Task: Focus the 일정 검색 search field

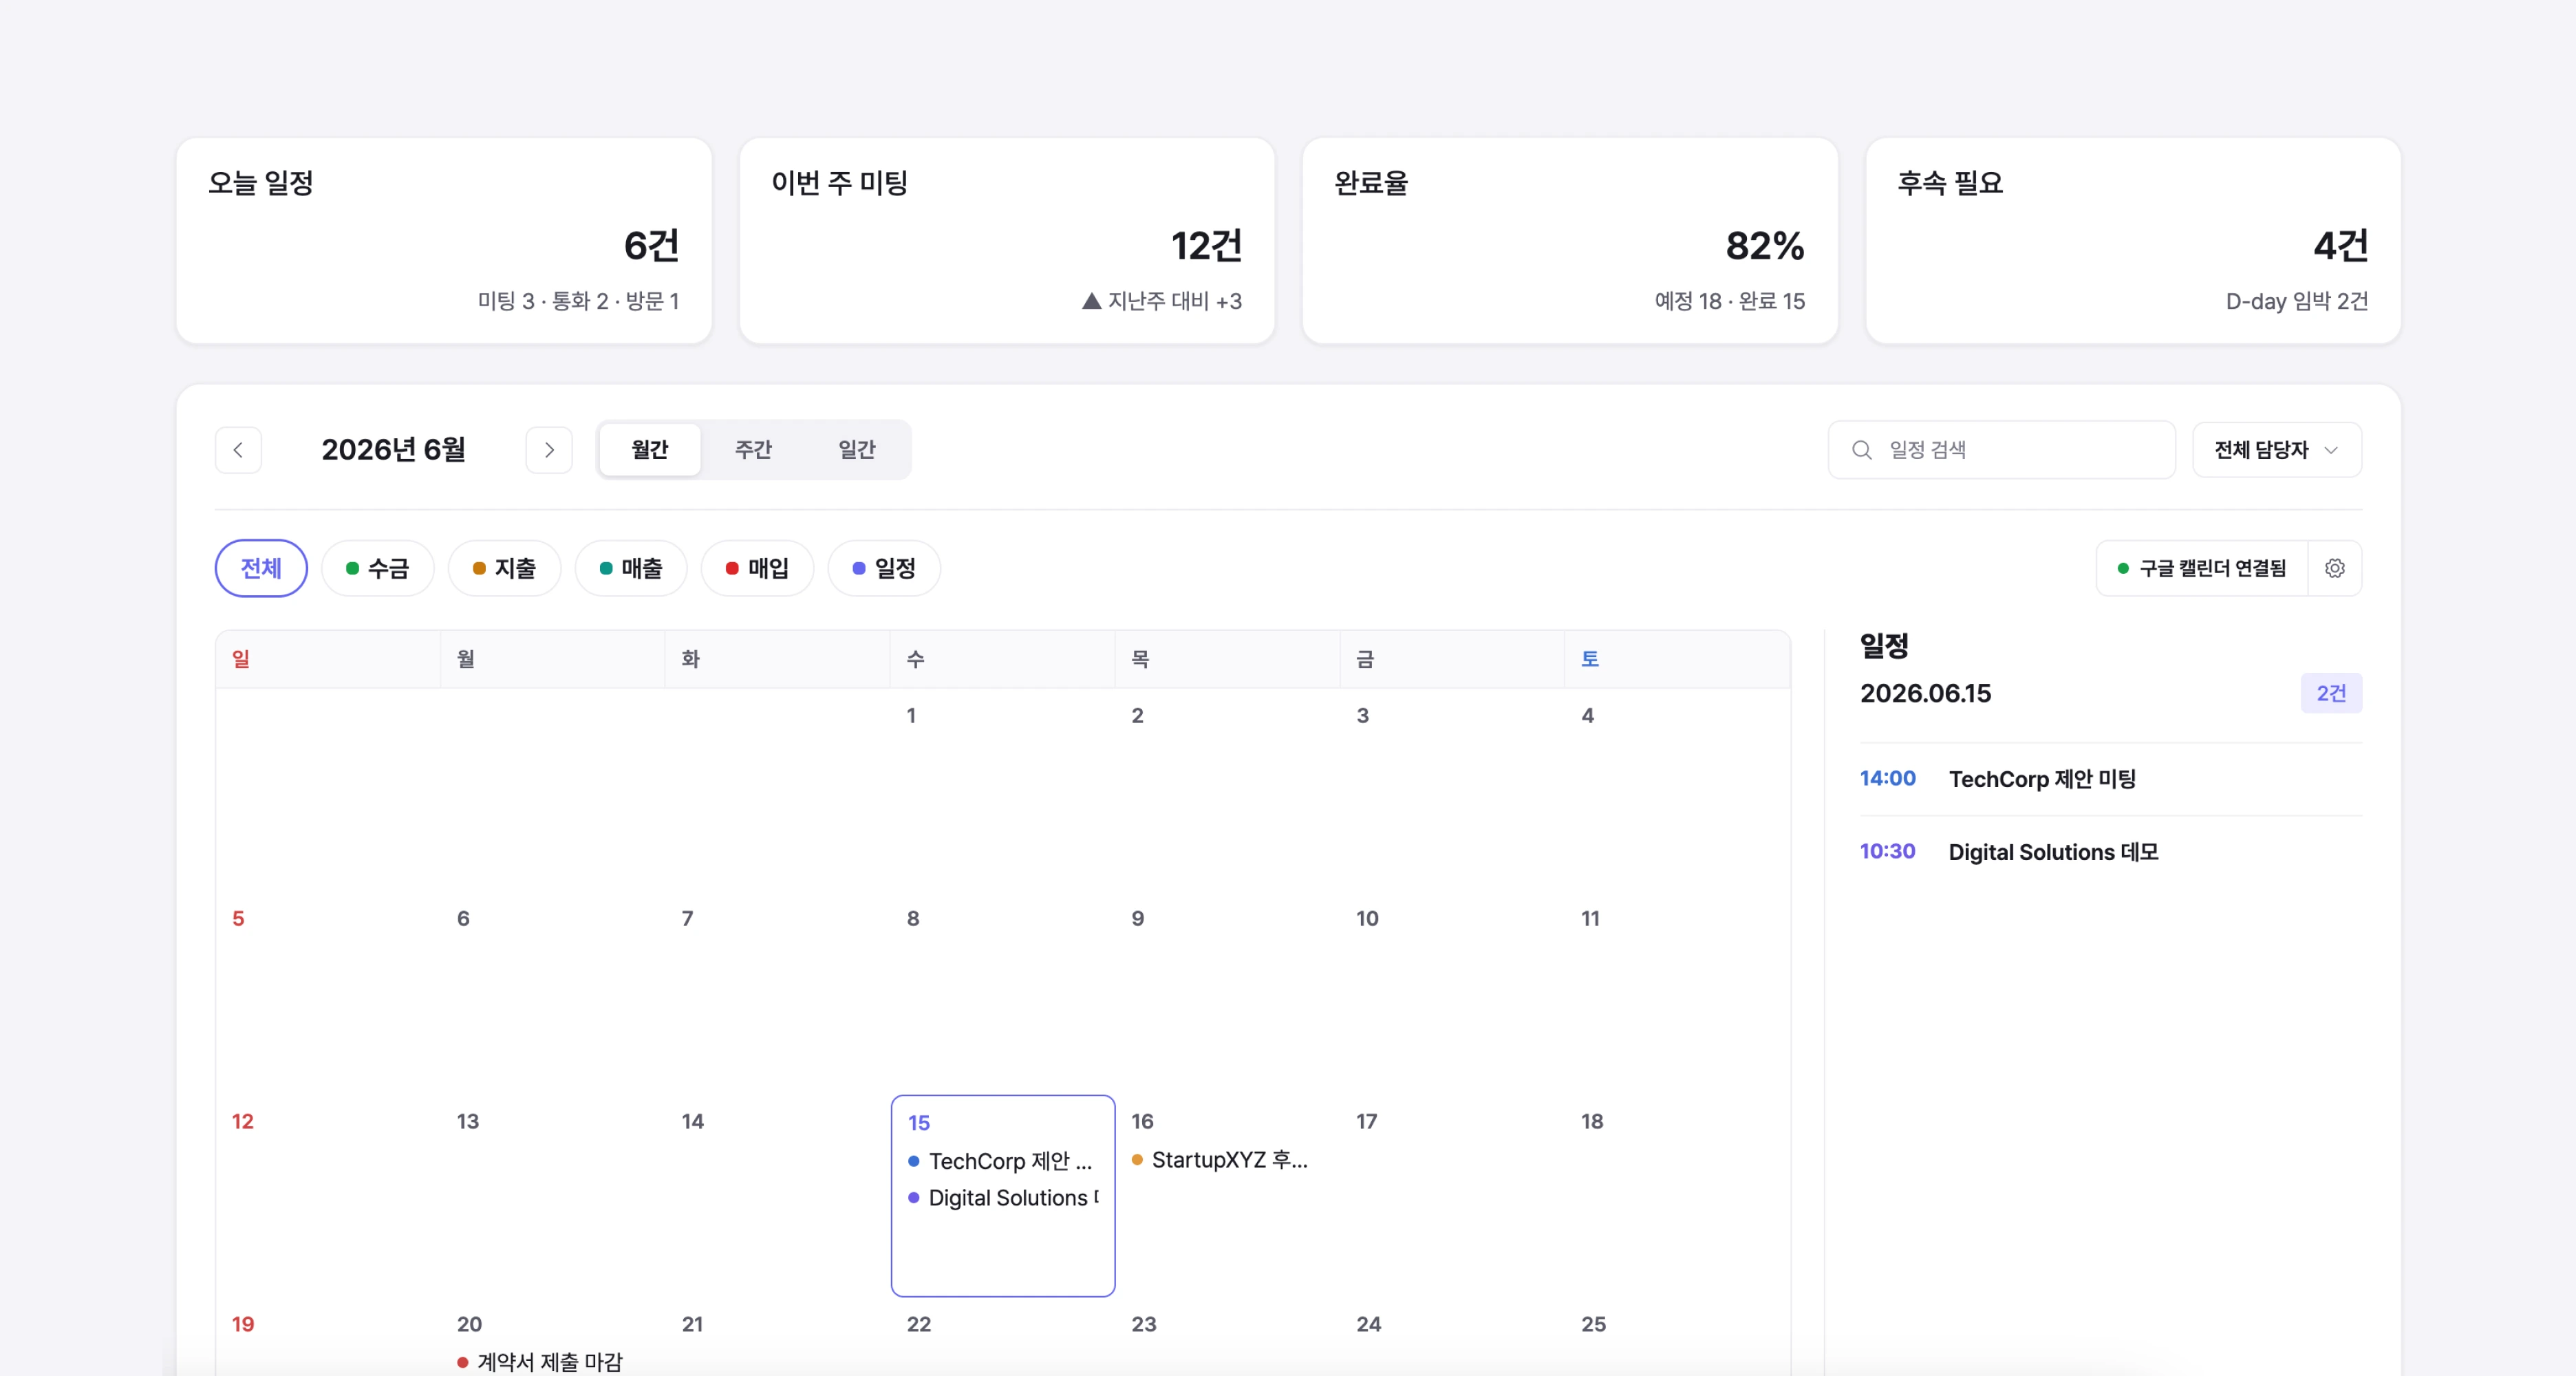Action: click(x=2002, y=450)
